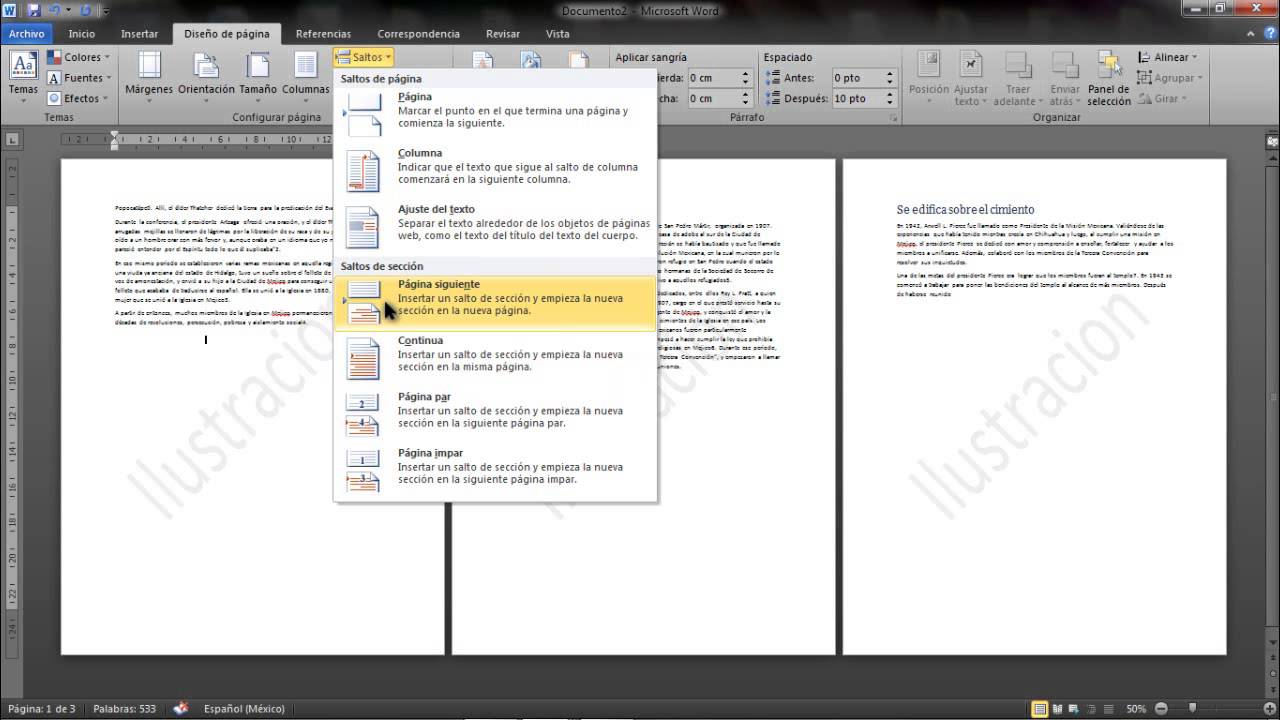This screenshot has width=1280, height=720.
Task: Expand the Fuentes theme dropdown
Action: pos(79,78)
